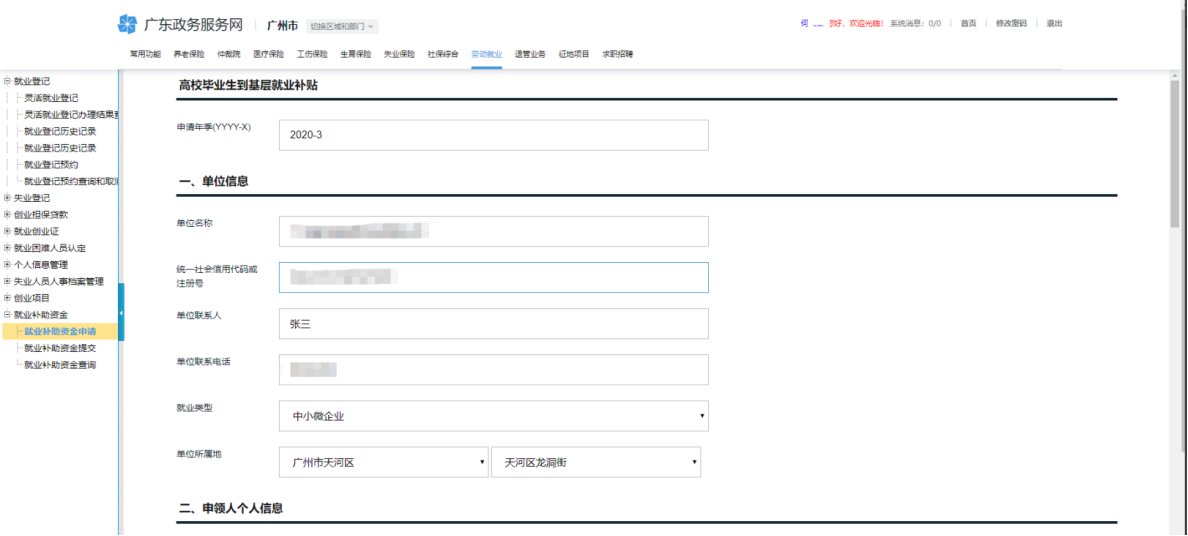The width and height of the screenshot is (1188, 536).
Task: Click the 广东政务服务网 logo icon
Action: tap(127, 25)
